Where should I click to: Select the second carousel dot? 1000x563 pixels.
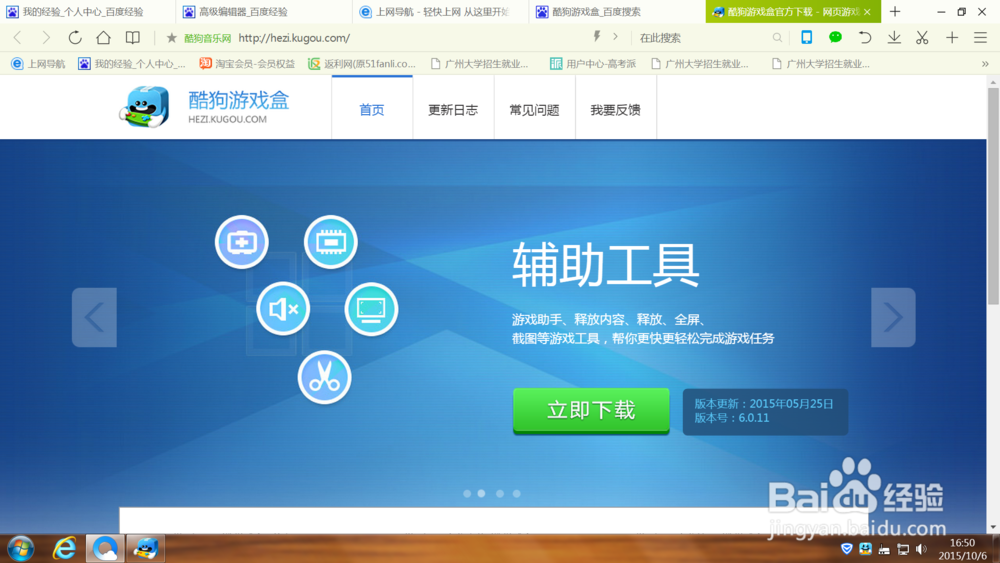(482, 494)
